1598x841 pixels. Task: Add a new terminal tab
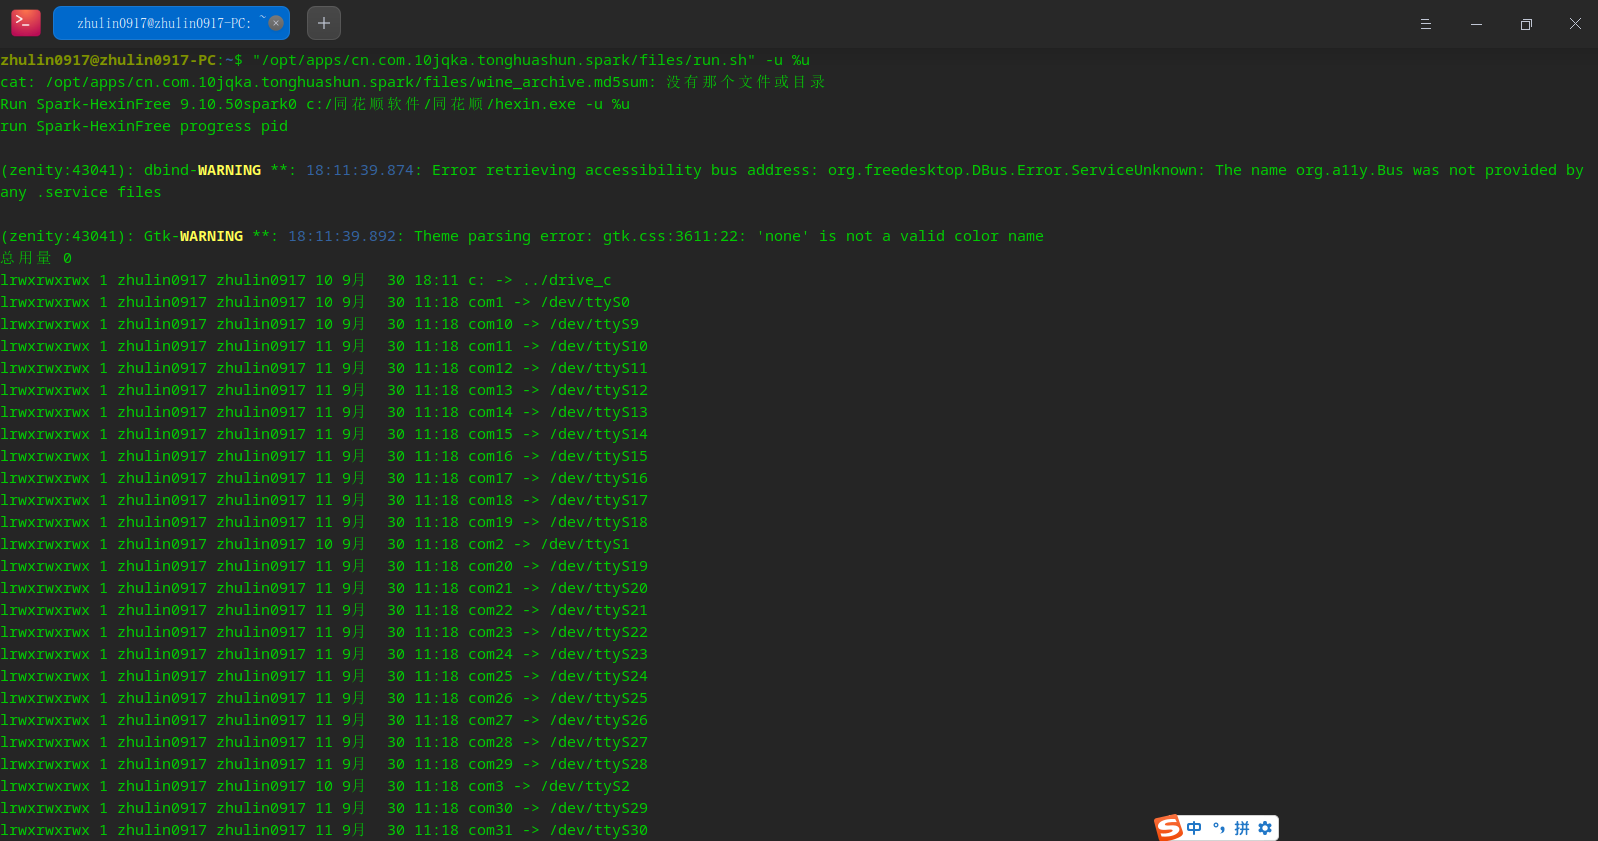click(324, 23)
